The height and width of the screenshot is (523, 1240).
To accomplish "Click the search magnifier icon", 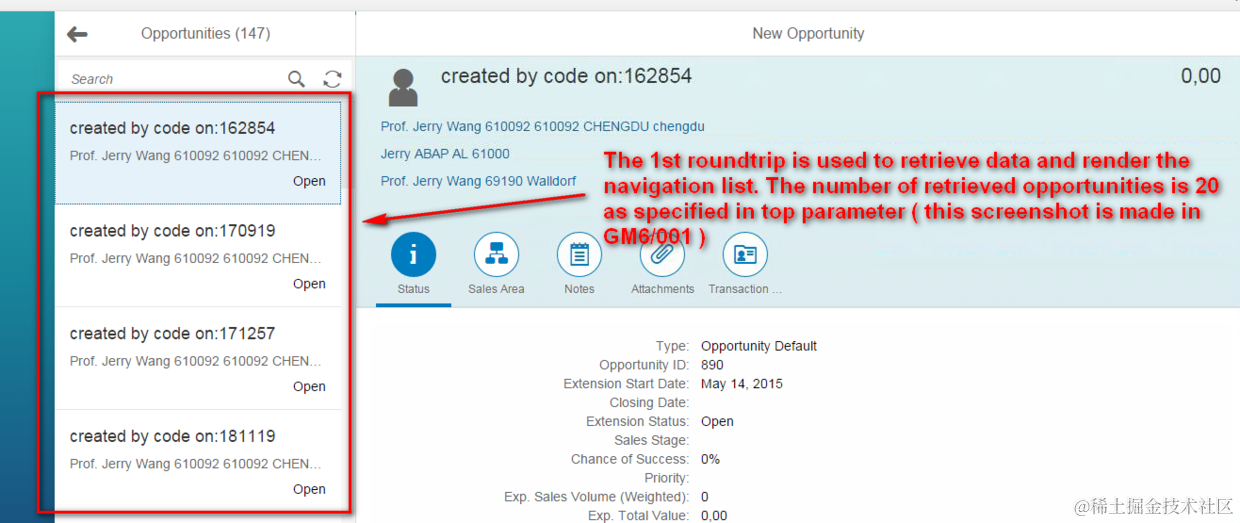I will [x=296, y=79].
